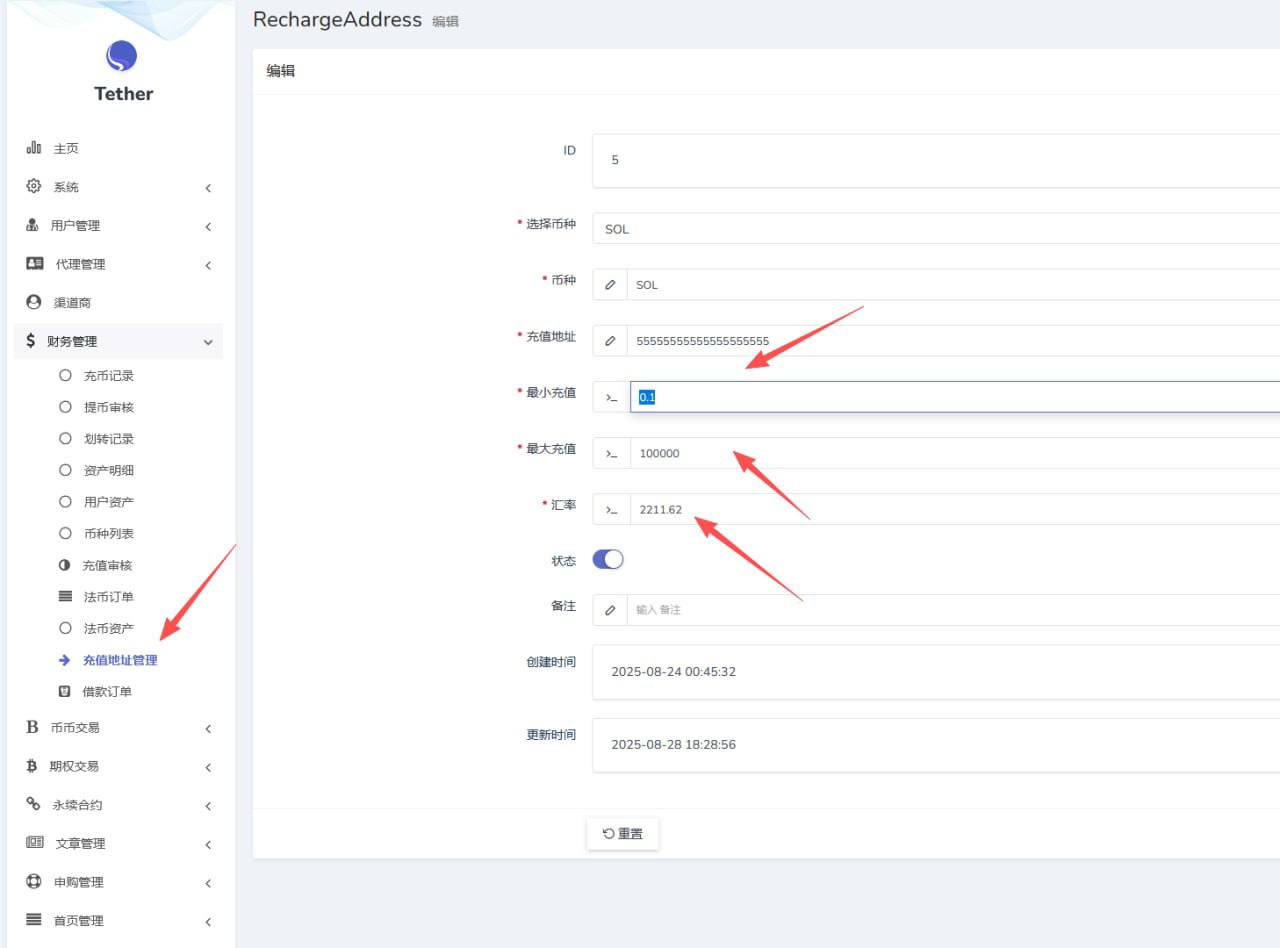1280x948 pixels.
Task: Click the 首页管理 bars icon
Action: click(x=34, y=920)
